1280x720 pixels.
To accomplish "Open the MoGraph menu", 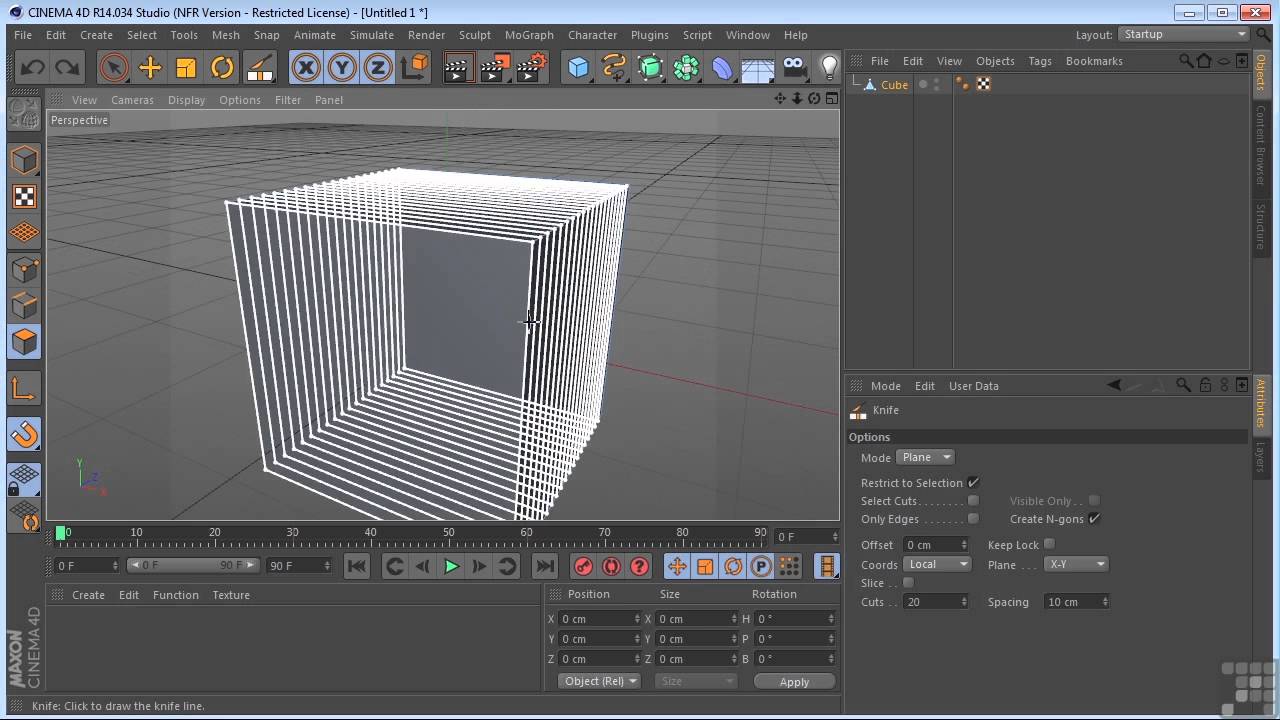I will pyautogui.click(x=529, y=35).
